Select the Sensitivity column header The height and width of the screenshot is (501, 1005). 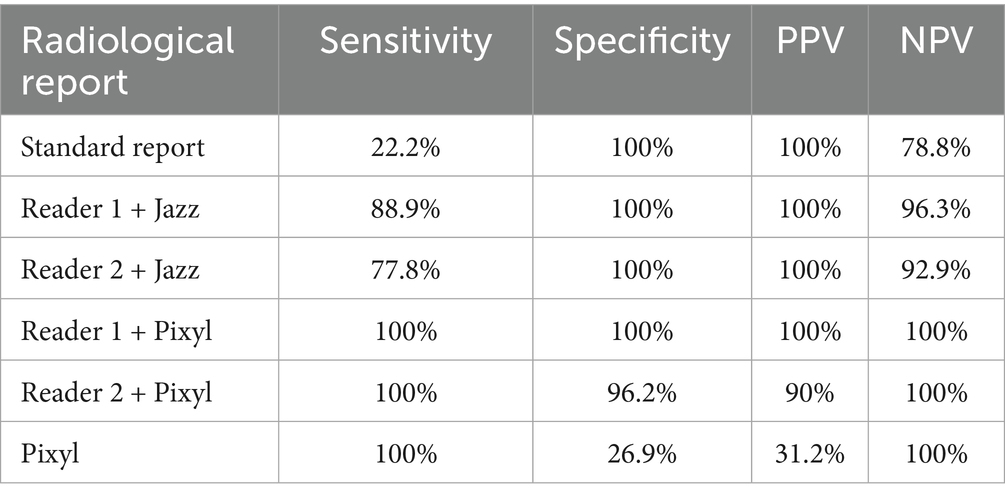(x=405, y=41)
